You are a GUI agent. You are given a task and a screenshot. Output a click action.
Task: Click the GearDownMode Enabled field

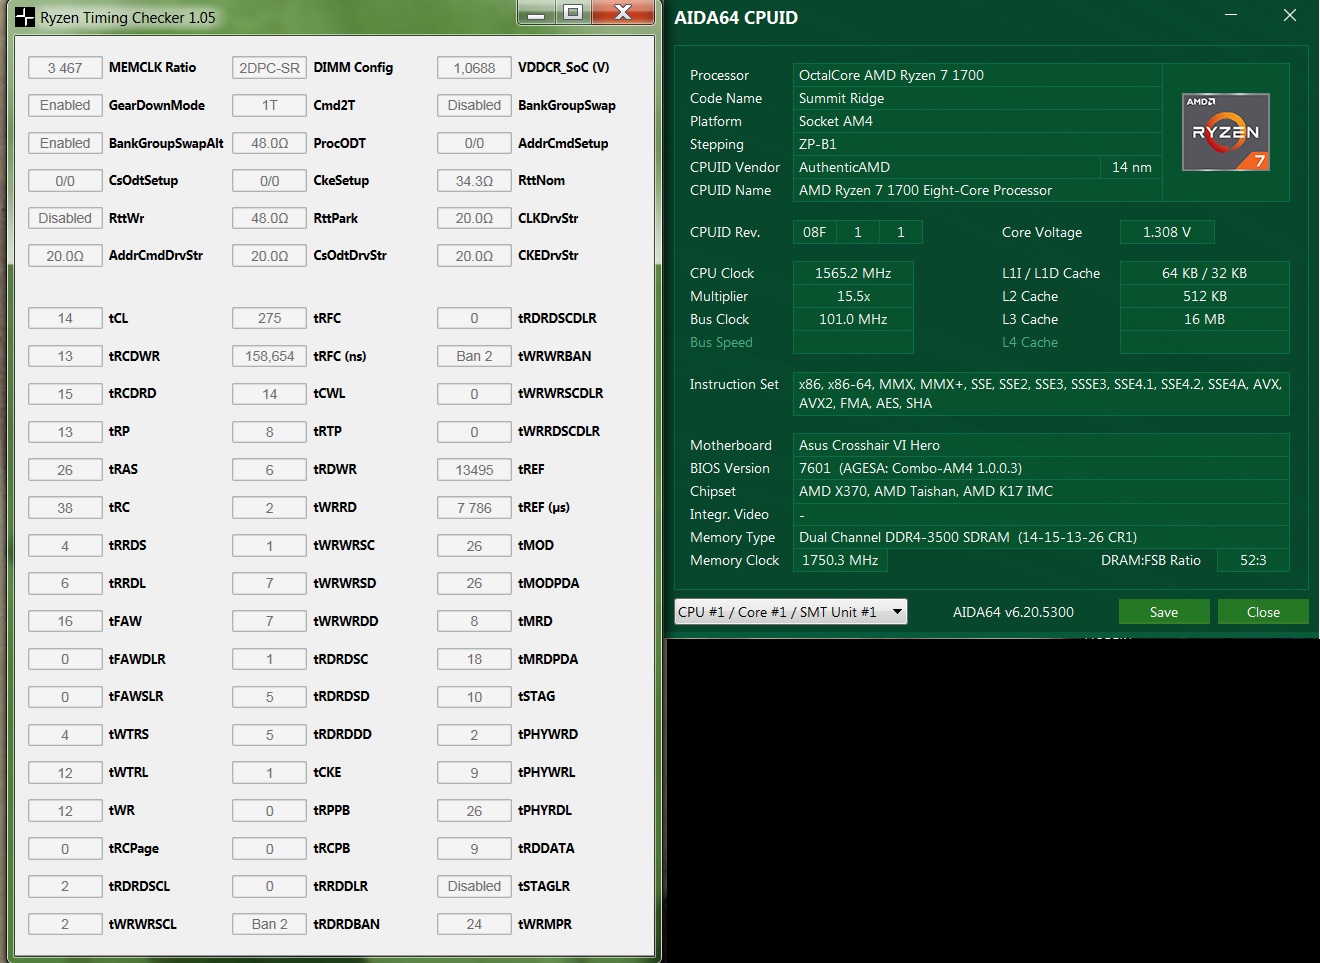point(65,105)
